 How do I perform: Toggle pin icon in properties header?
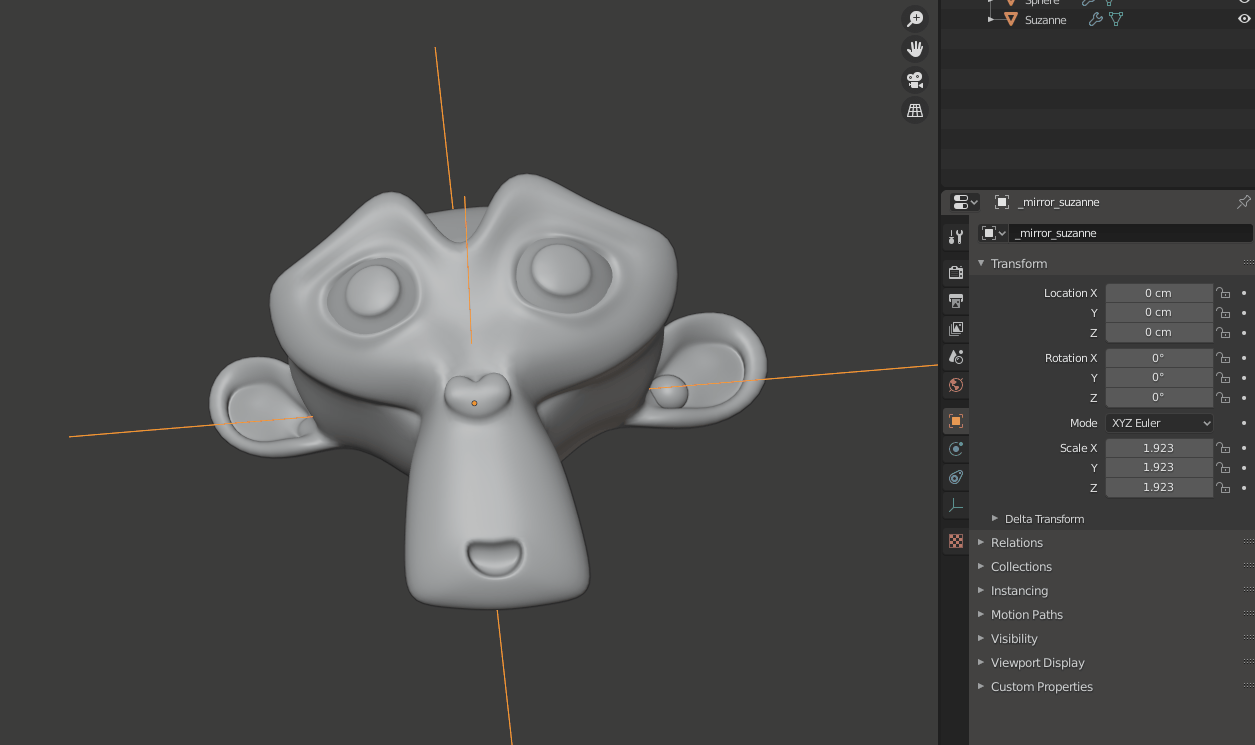click(x=1243, y=202)
